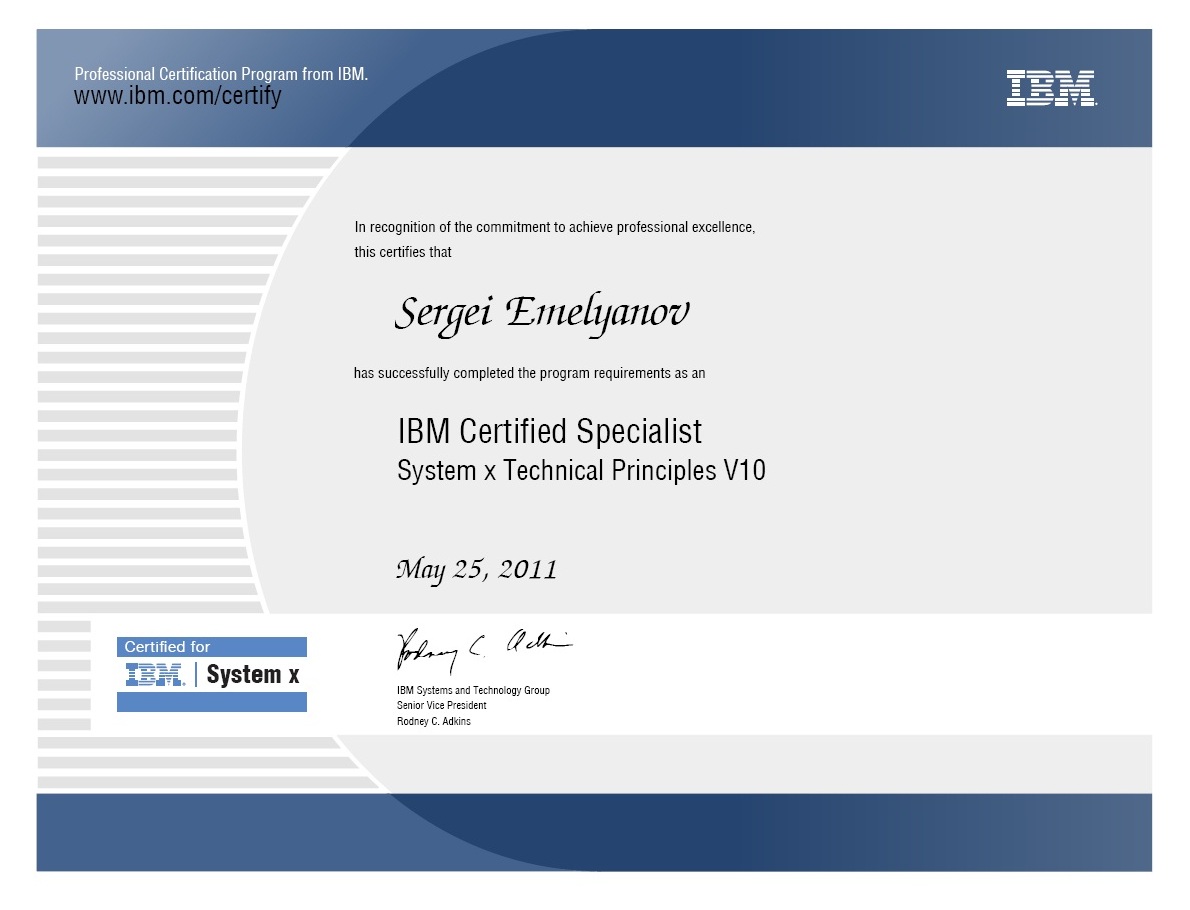
Task: Click 'System x' text in the badge
Action: pyautogui.click(x=253, y=675)
